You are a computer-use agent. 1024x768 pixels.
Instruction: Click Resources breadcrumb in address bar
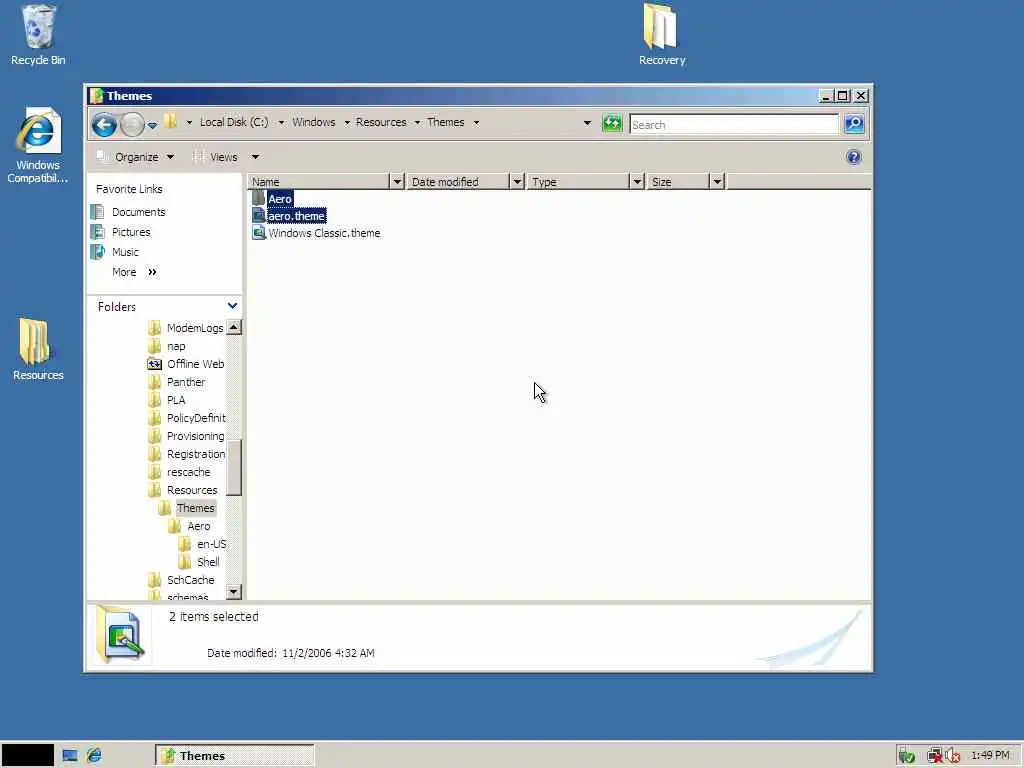(x=381, y=122)
